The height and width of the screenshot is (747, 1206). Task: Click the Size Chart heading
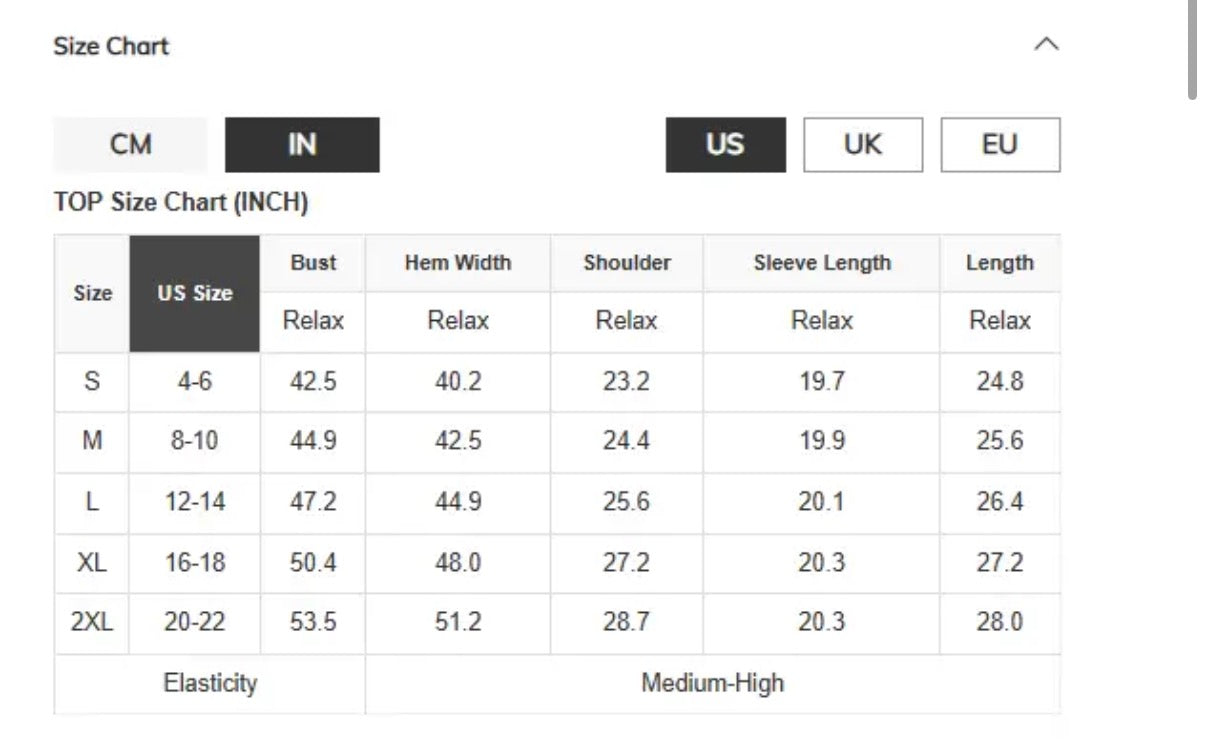111,46
